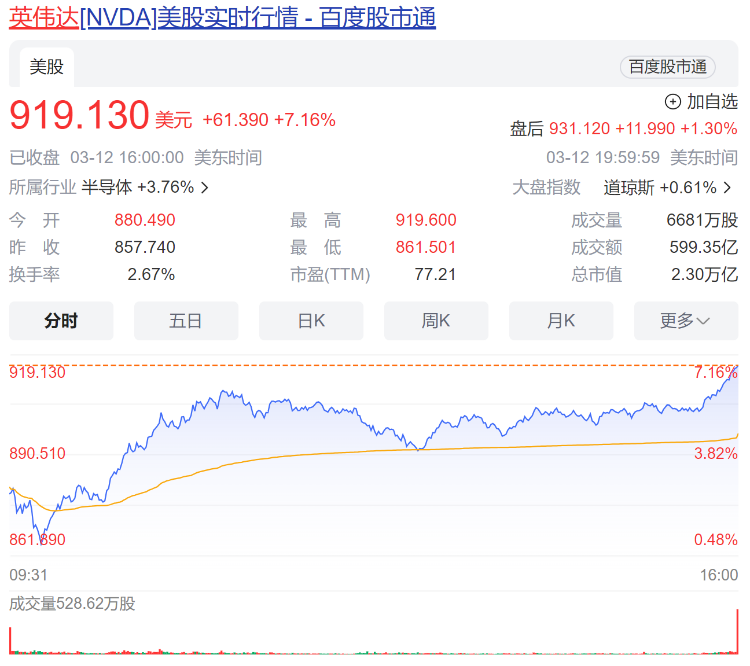The height and width of the screenshot is (666, 750).
Task: Click the 成交额 value 599.35亿
Action: (x=704, y=247)
